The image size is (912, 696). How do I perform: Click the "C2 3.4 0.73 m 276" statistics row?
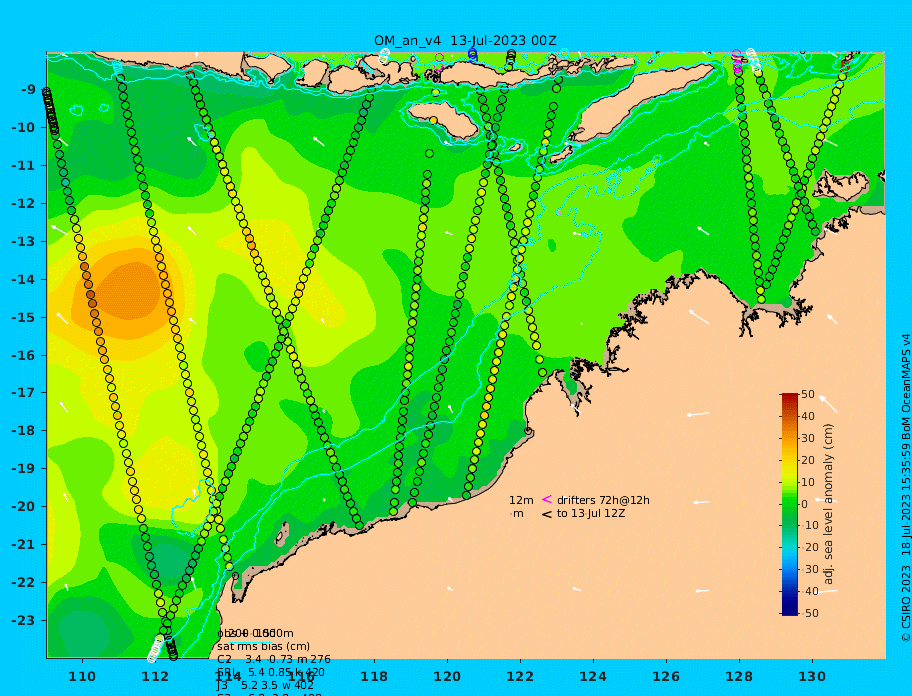[x=274, y=659]
